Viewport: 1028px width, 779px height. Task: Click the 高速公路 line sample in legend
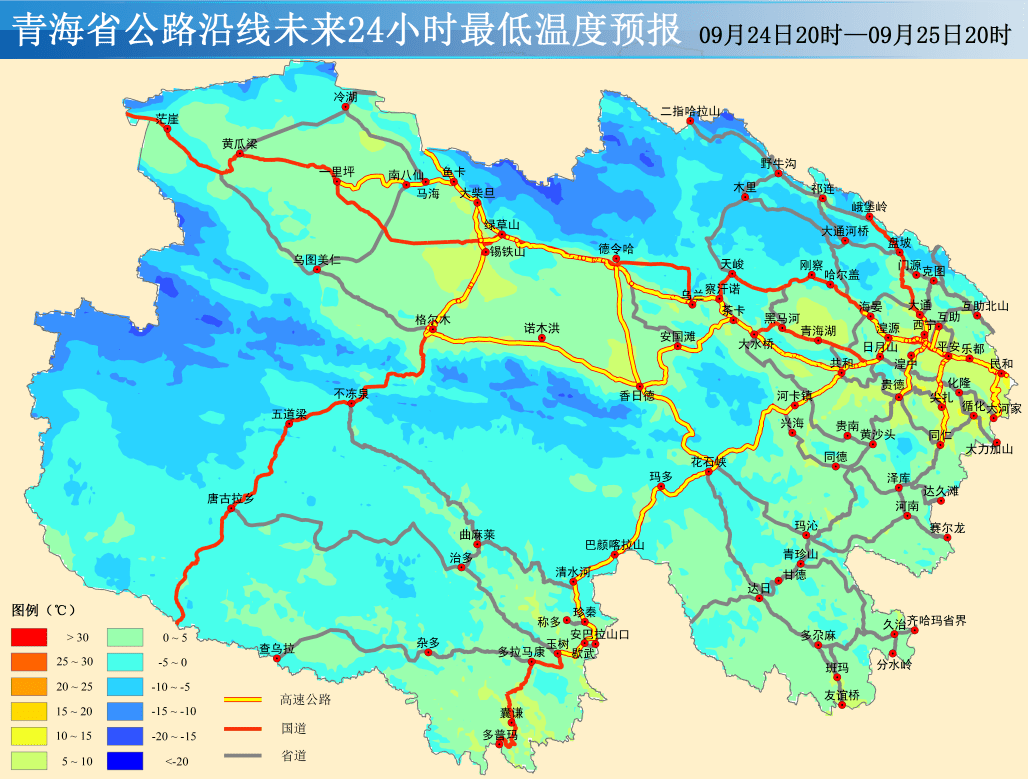click(243, 700)
